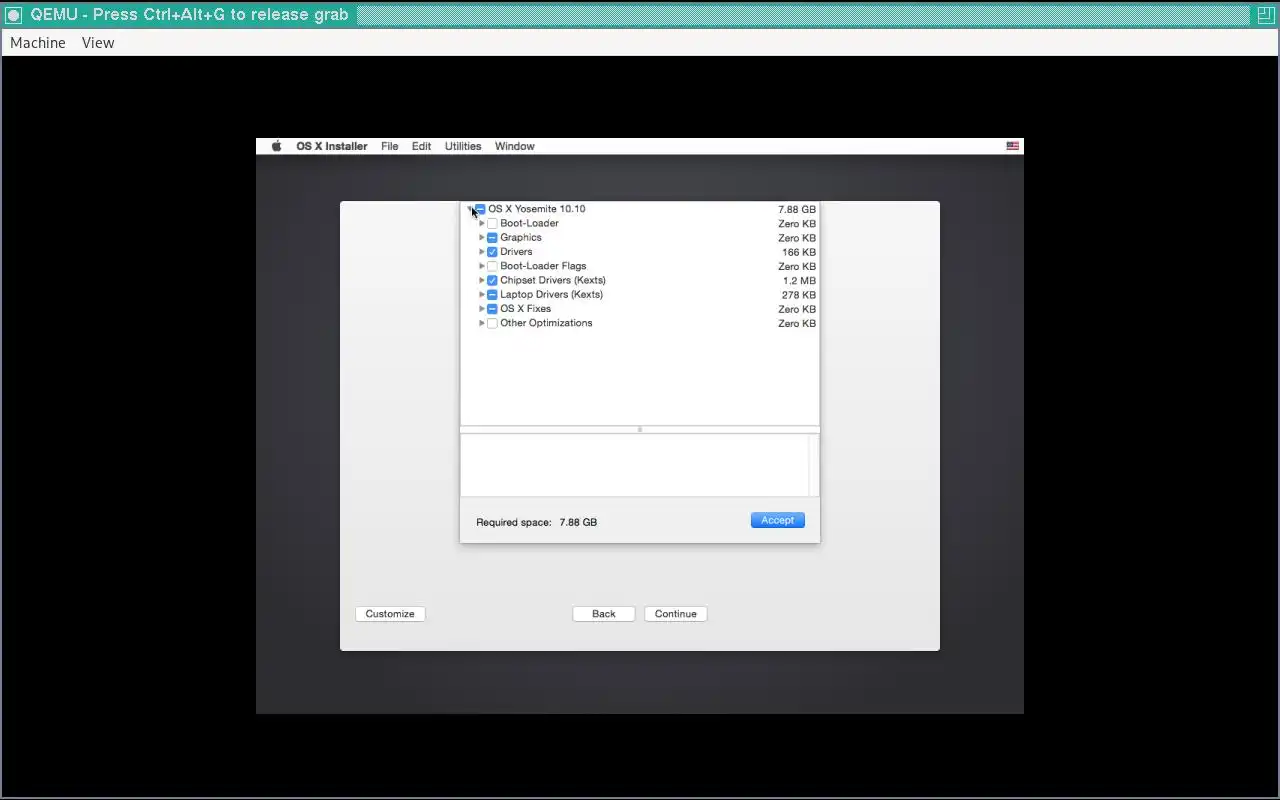This screenshot has height=800, width=1280.
Task: Enable the Boot-Loader Flags checkbox
Action: (492, 266)
